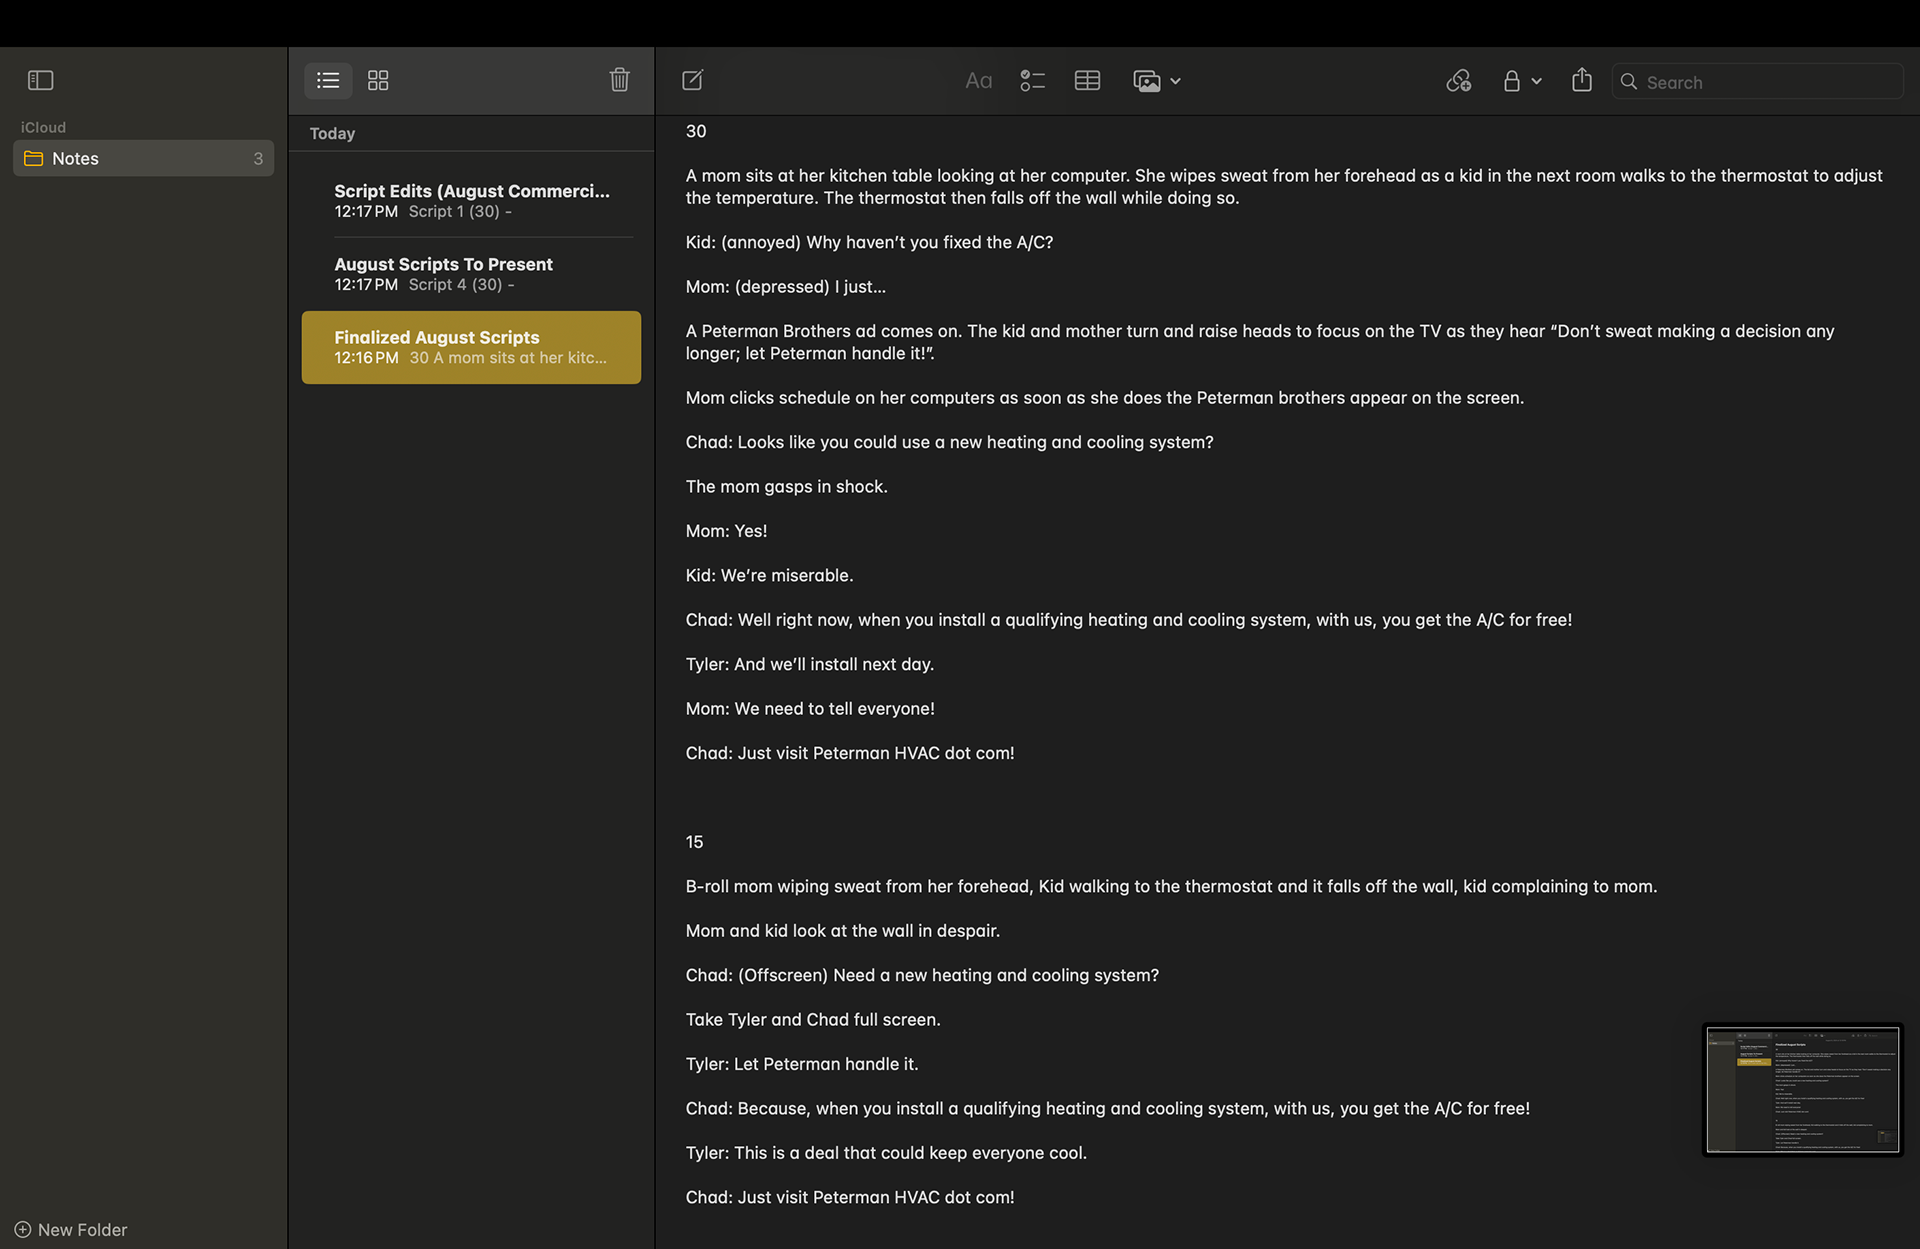1920x1249 pixels.
Task: Switch to gallery view
Action: (378, 80)
